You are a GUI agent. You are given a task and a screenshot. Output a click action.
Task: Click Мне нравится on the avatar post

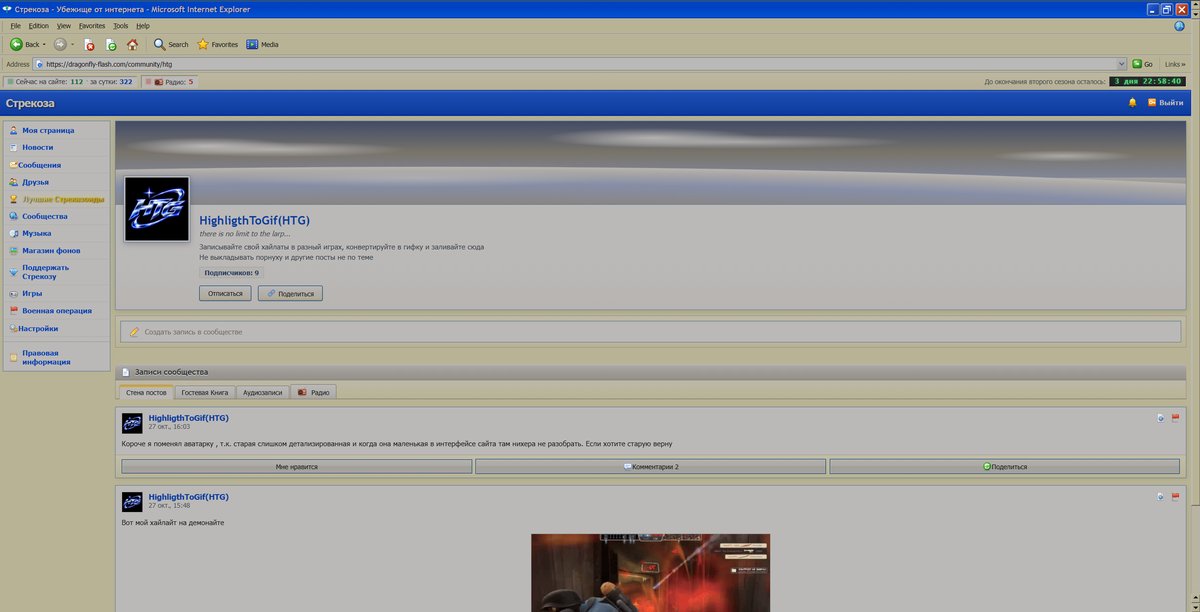pyautogui.click(x=297, y=466)
